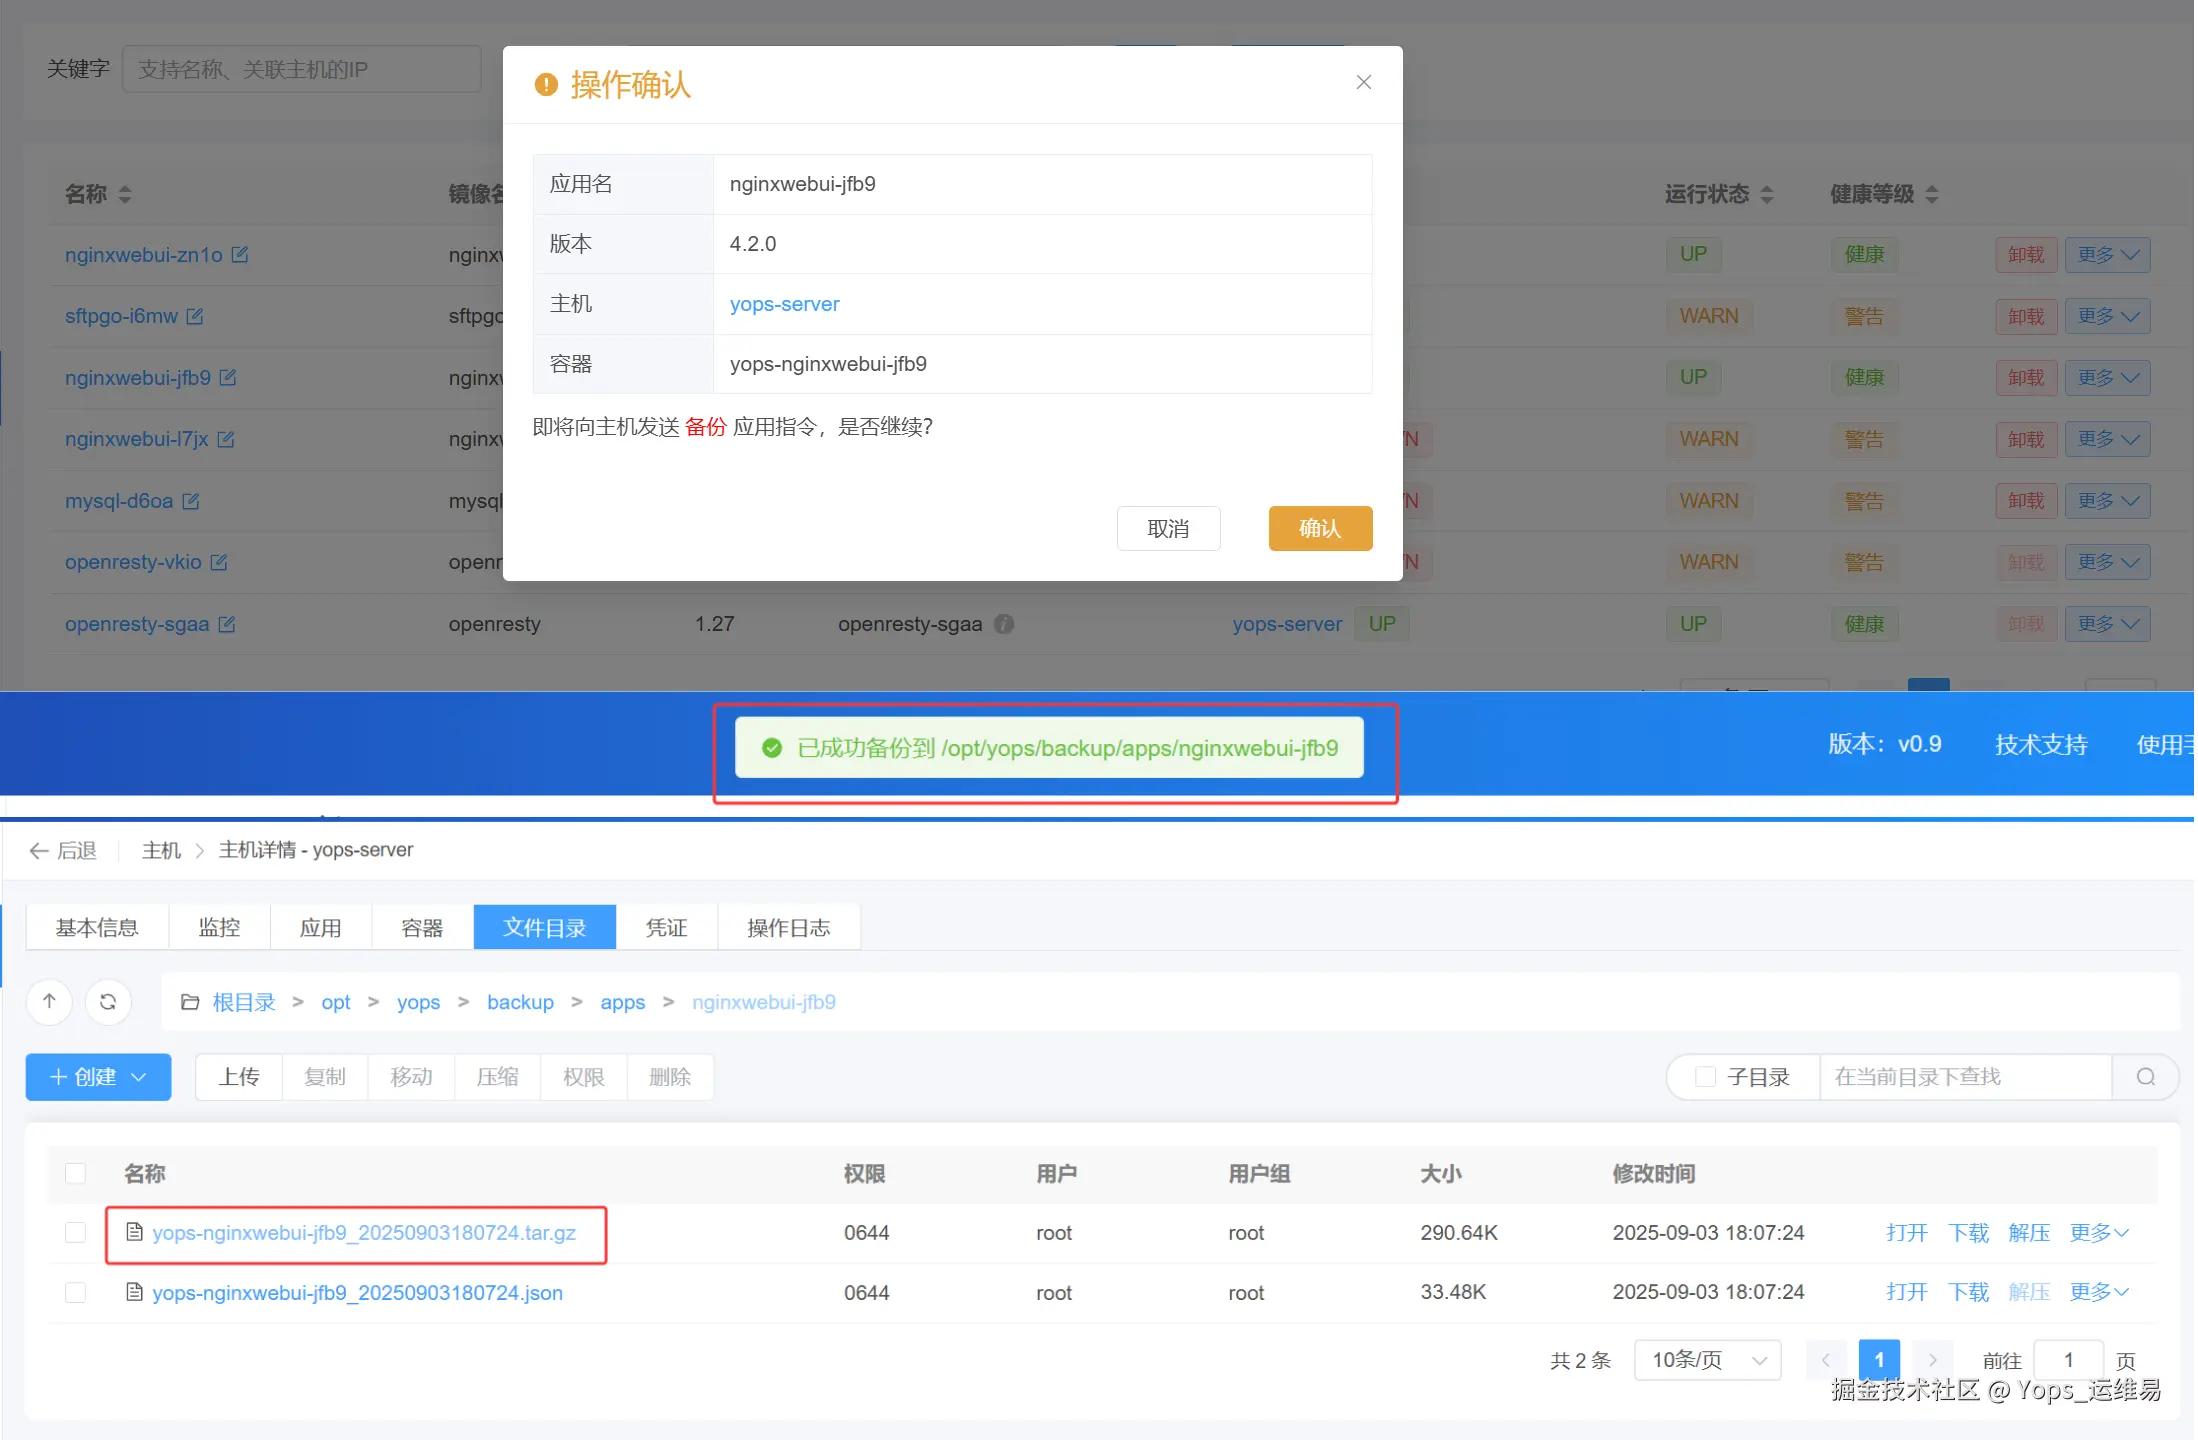
Task: Expand the 10条/页 page size selector
Action: pyautogui.click(x=1707, y=1360)
